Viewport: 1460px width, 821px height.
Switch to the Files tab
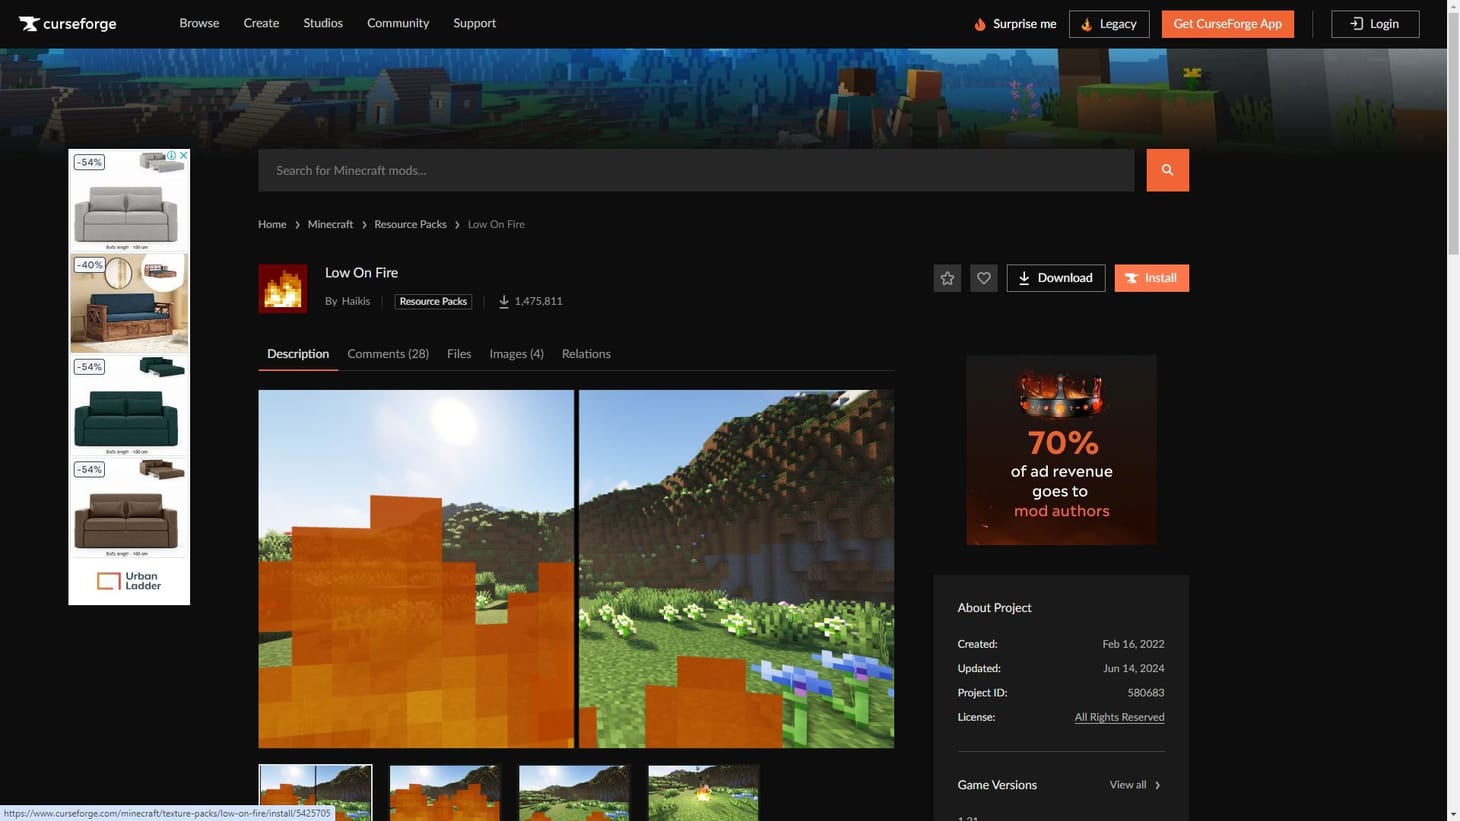458,353
